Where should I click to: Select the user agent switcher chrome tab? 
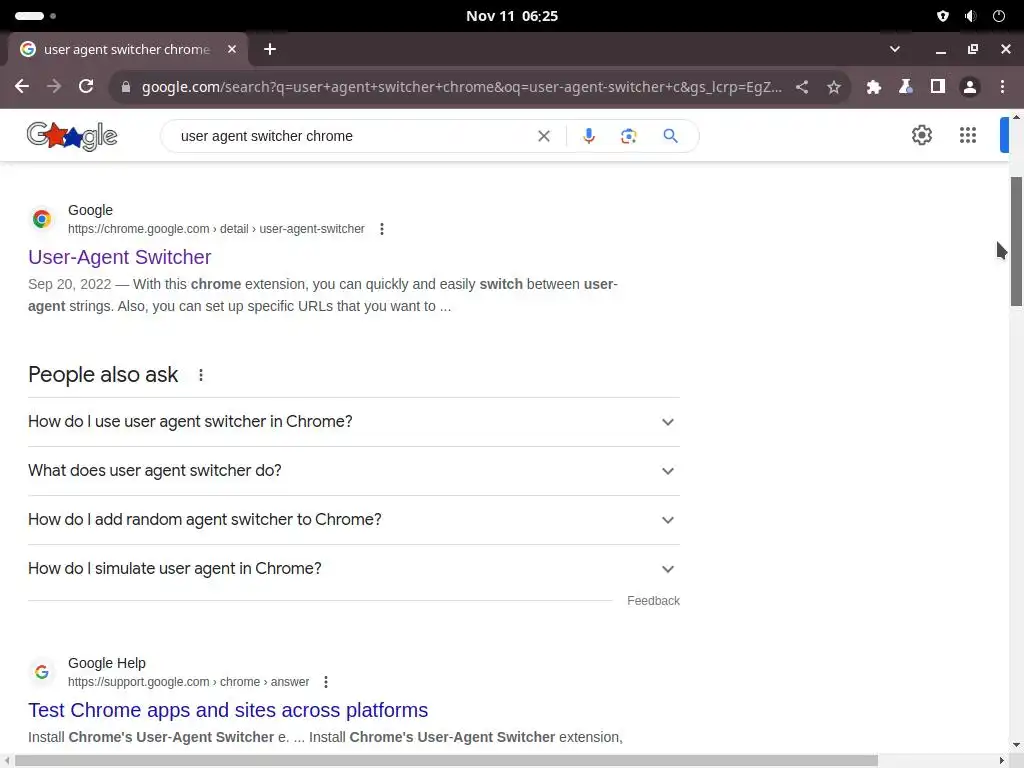(127, 49)
